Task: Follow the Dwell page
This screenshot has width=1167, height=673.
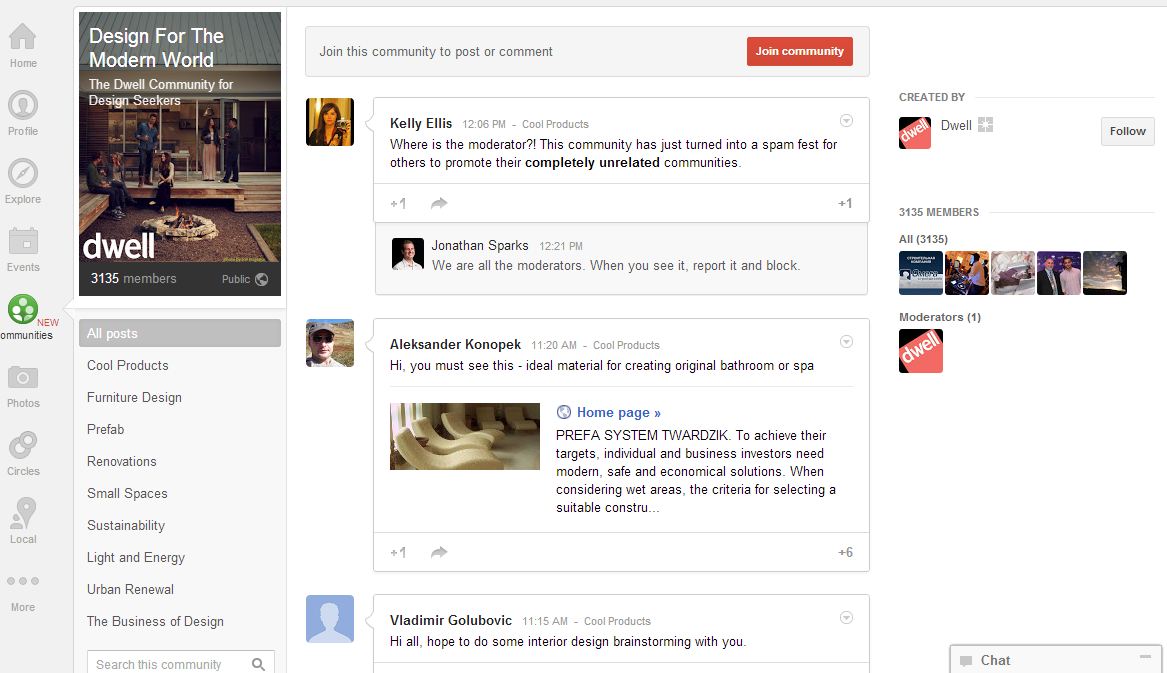Action: coord(1126,131)
